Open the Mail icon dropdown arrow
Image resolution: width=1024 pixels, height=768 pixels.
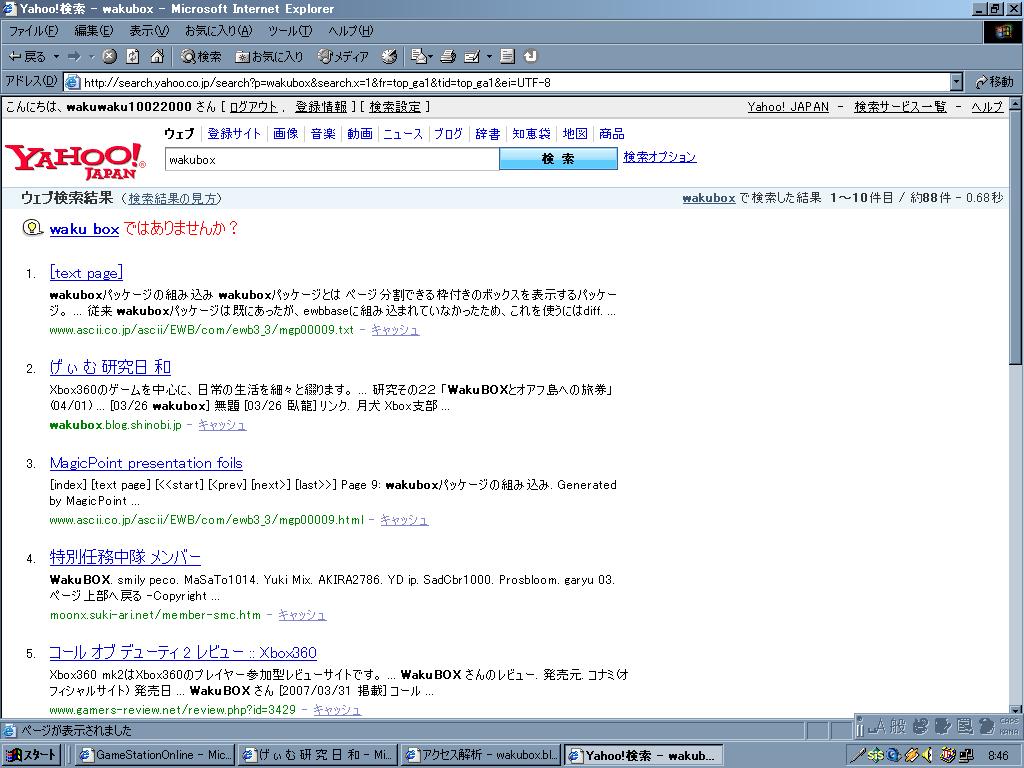pos(430,57)
